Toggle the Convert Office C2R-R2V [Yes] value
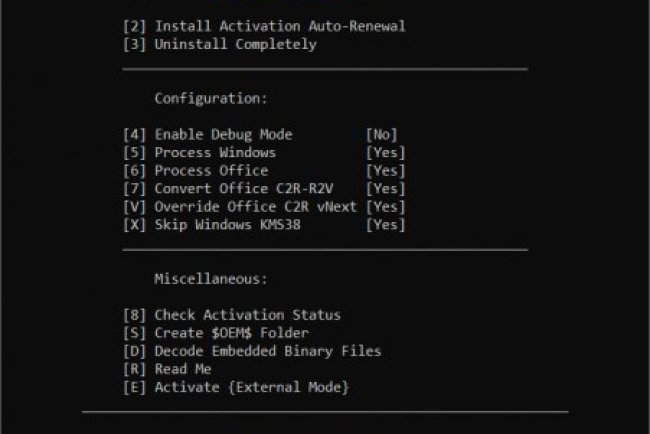This screenshot has height=434, width=650. pyautogui.click(x=385, y=189)
